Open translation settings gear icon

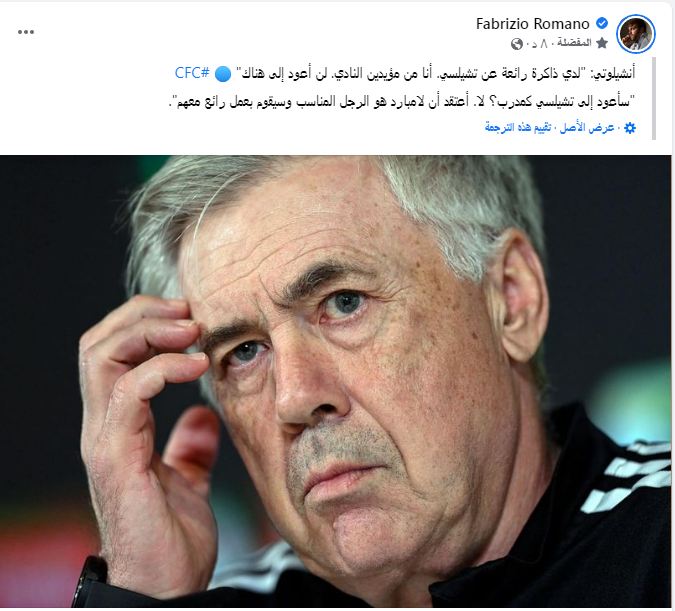click(630, 128)
